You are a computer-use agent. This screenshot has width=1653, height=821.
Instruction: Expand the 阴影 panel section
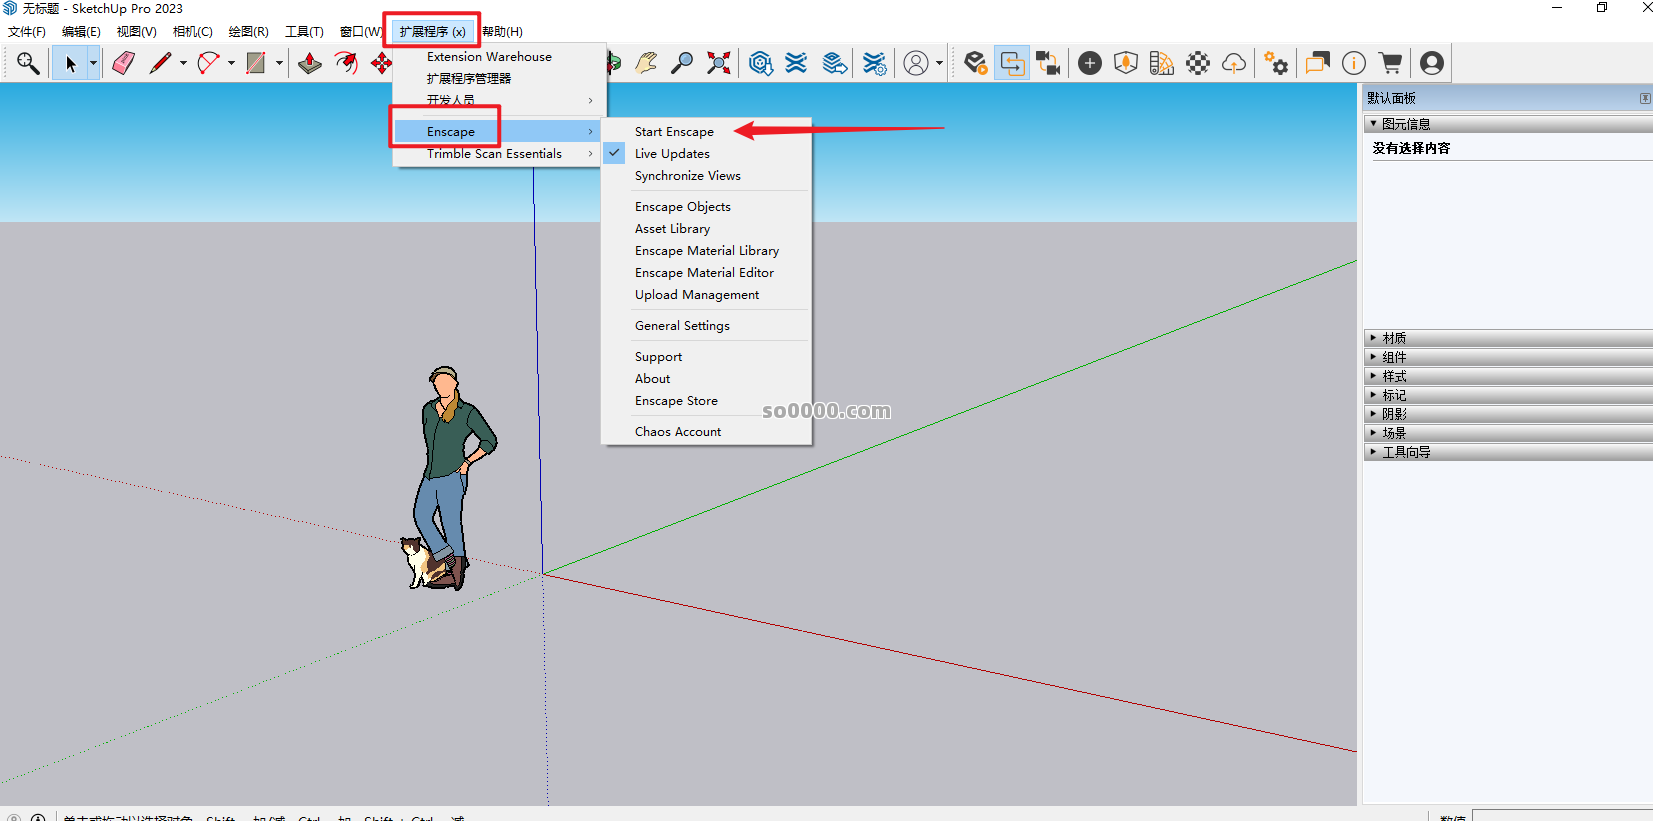pos(1394,414)
